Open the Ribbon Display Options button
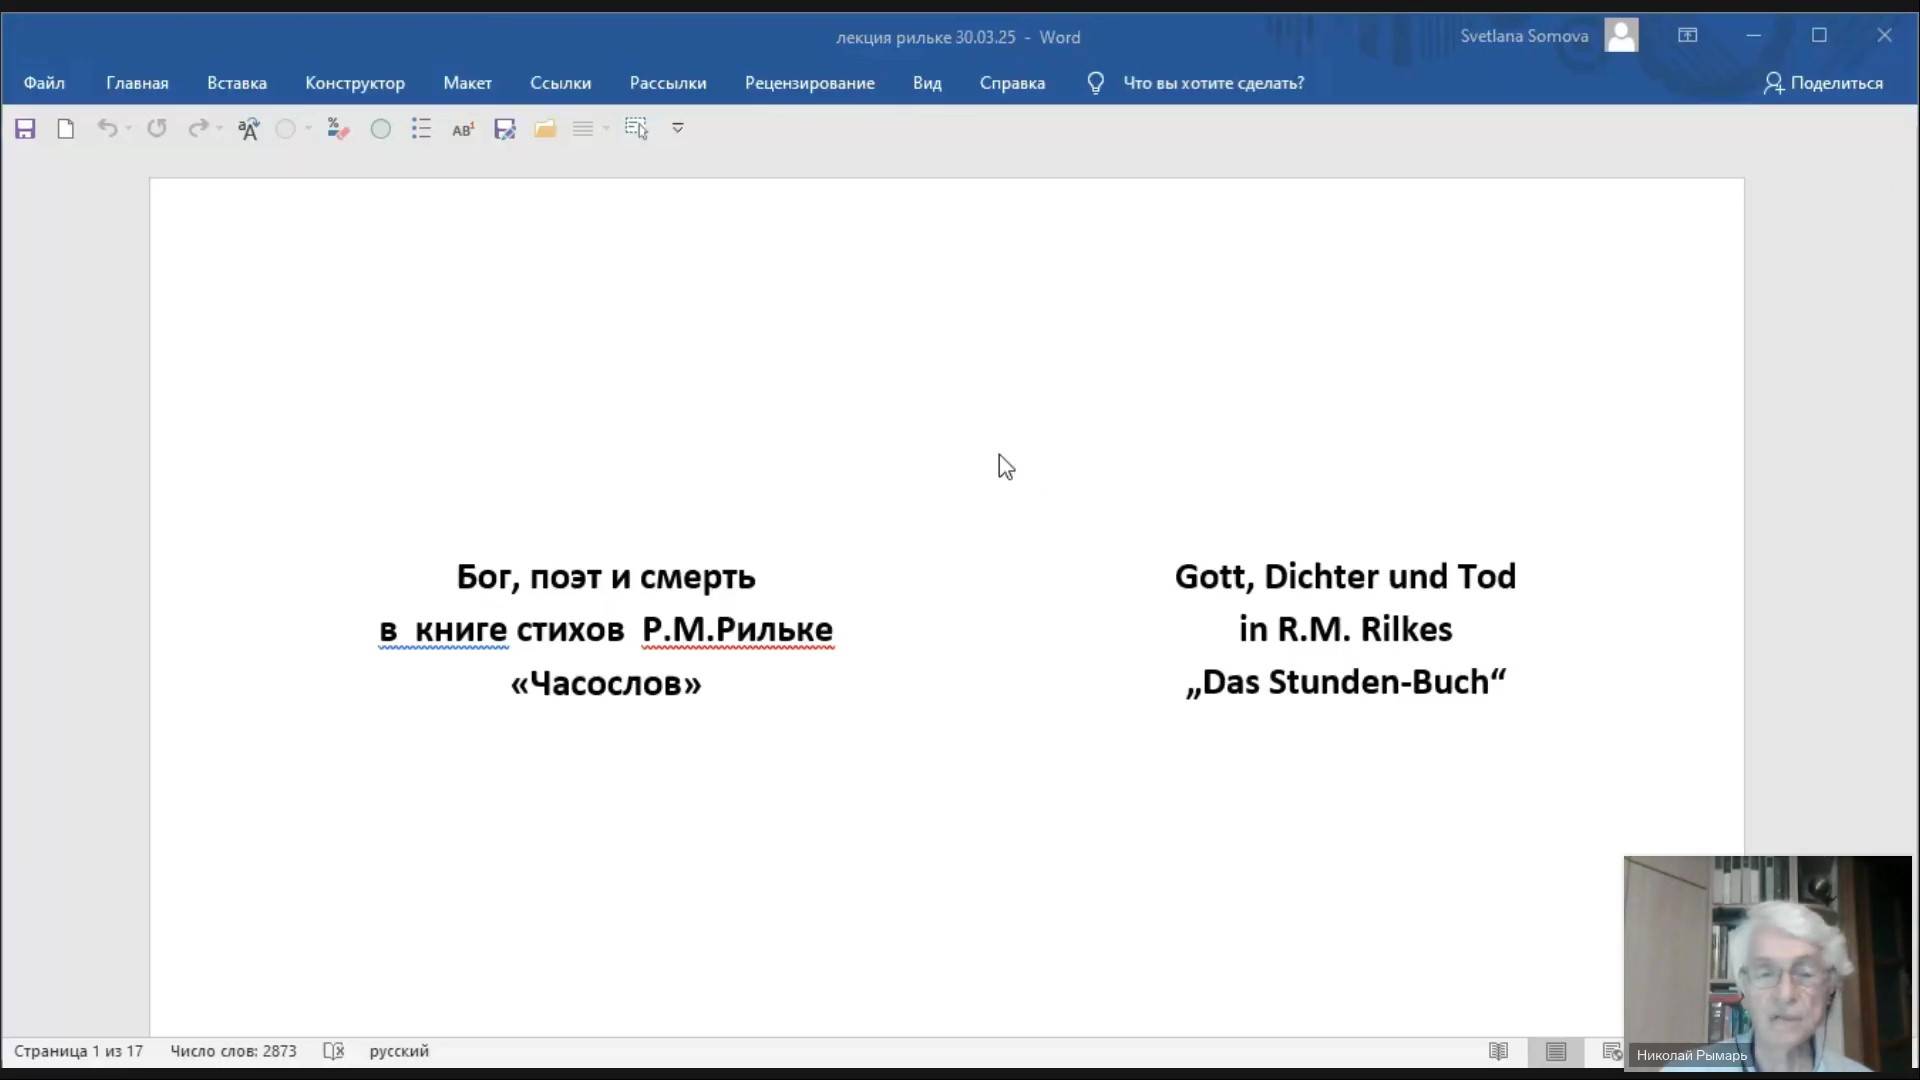The height and width of the screenshot is (1080, 1920). click(x=1688, y=36)
